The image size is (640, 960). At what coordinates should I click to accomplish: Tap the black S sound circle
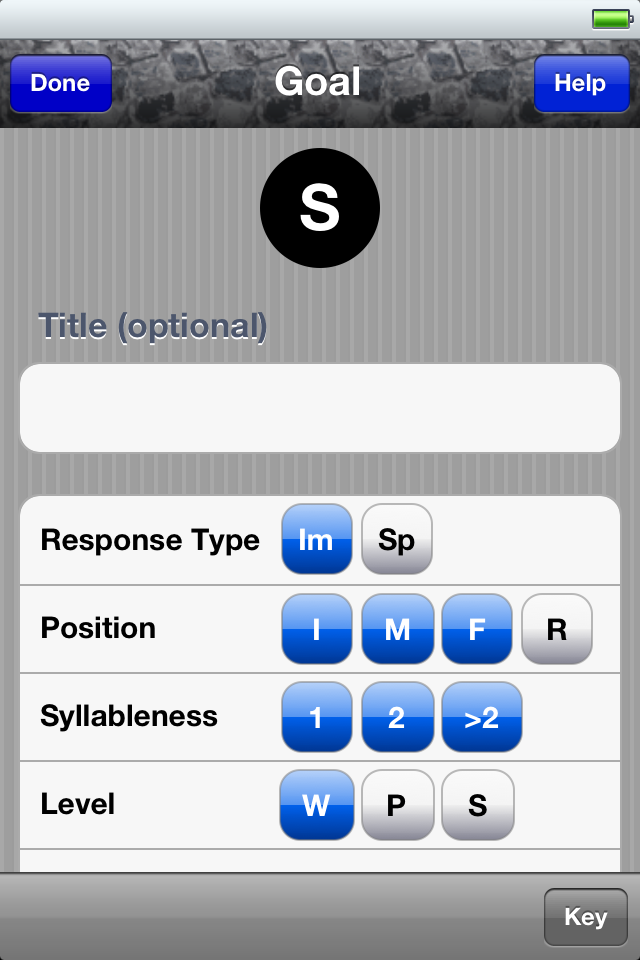point(320,208)
